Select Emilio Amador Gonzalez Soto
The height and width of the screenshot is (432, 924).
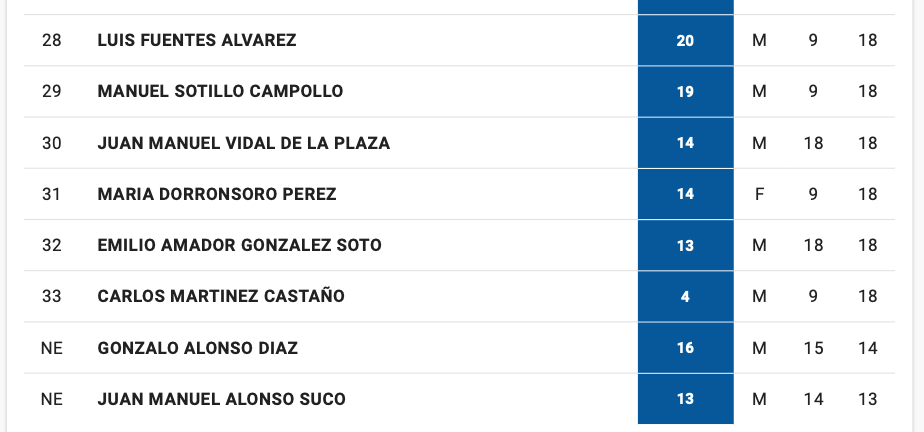[239, 245]
